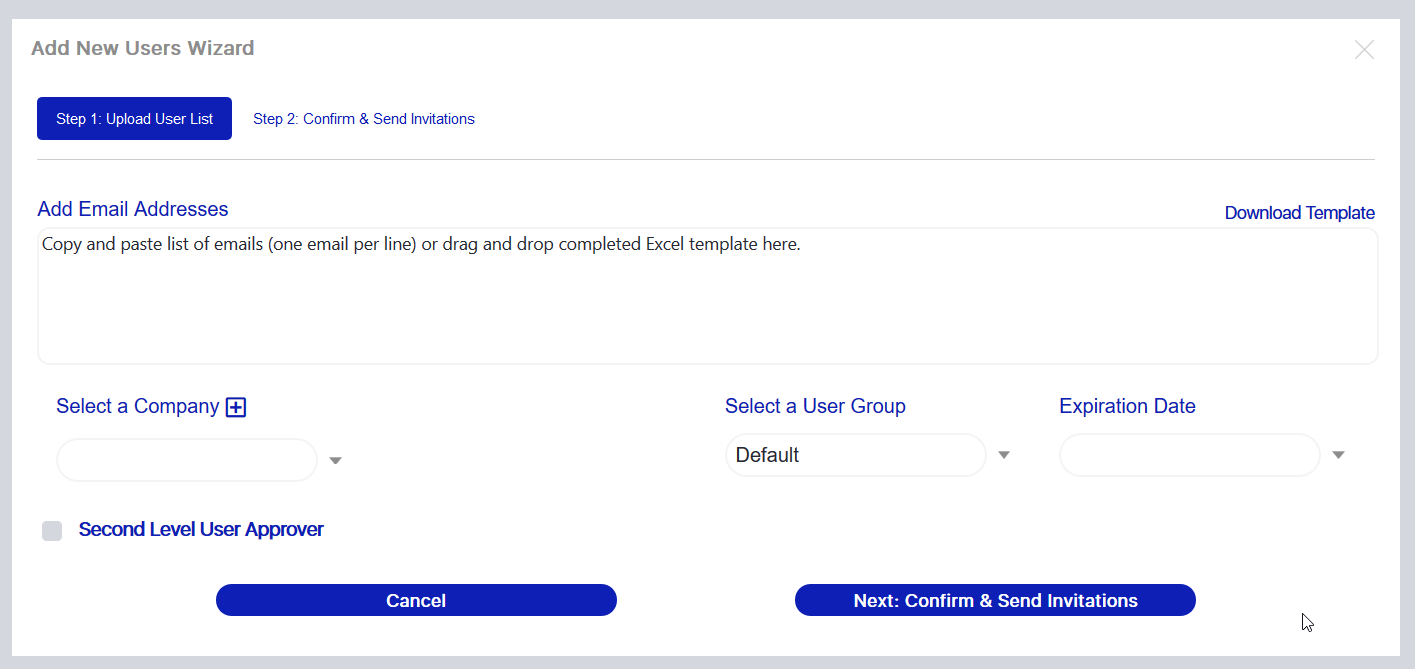
Task: Click the Download Template link
Action: click(x=1299, y=213)
